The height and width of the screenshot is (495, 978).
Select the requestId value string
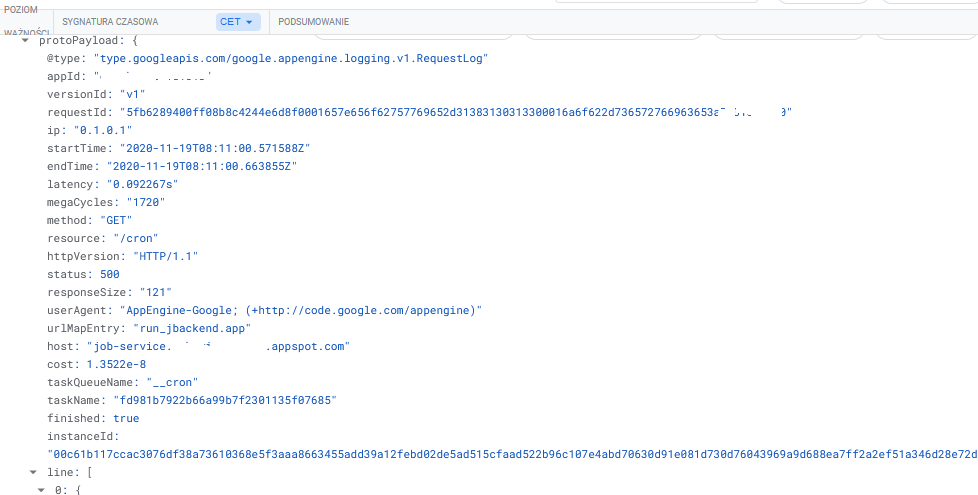(x=456, y=113)
